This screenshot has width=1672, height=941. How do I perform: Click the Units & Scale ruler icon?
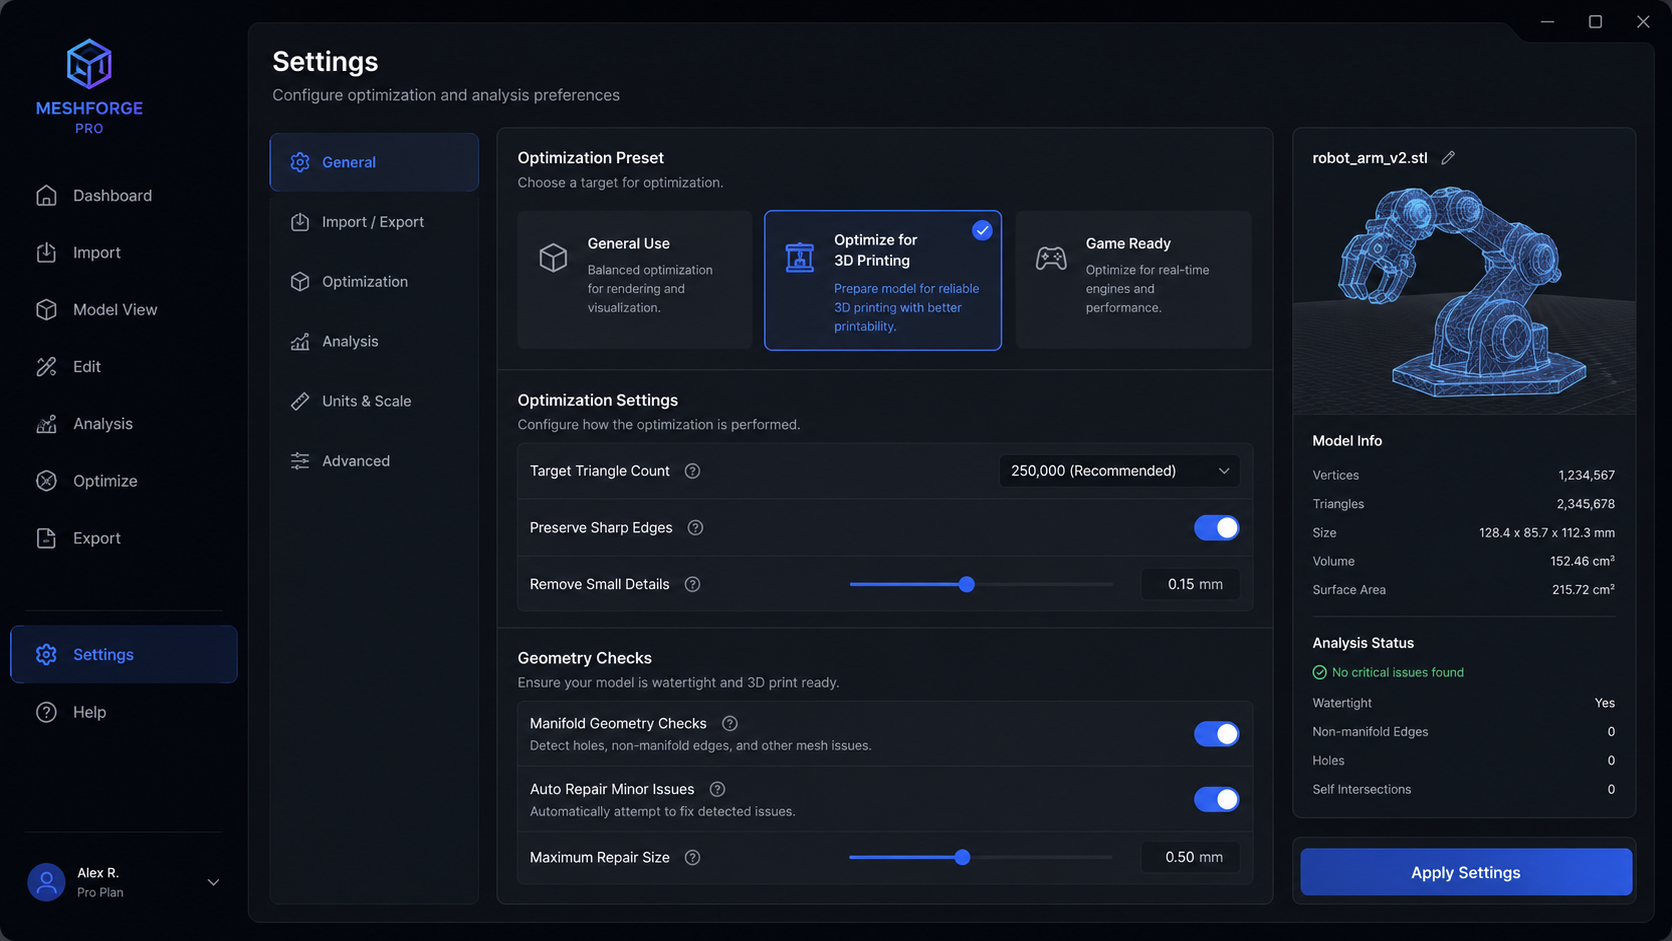pos(300,401)
